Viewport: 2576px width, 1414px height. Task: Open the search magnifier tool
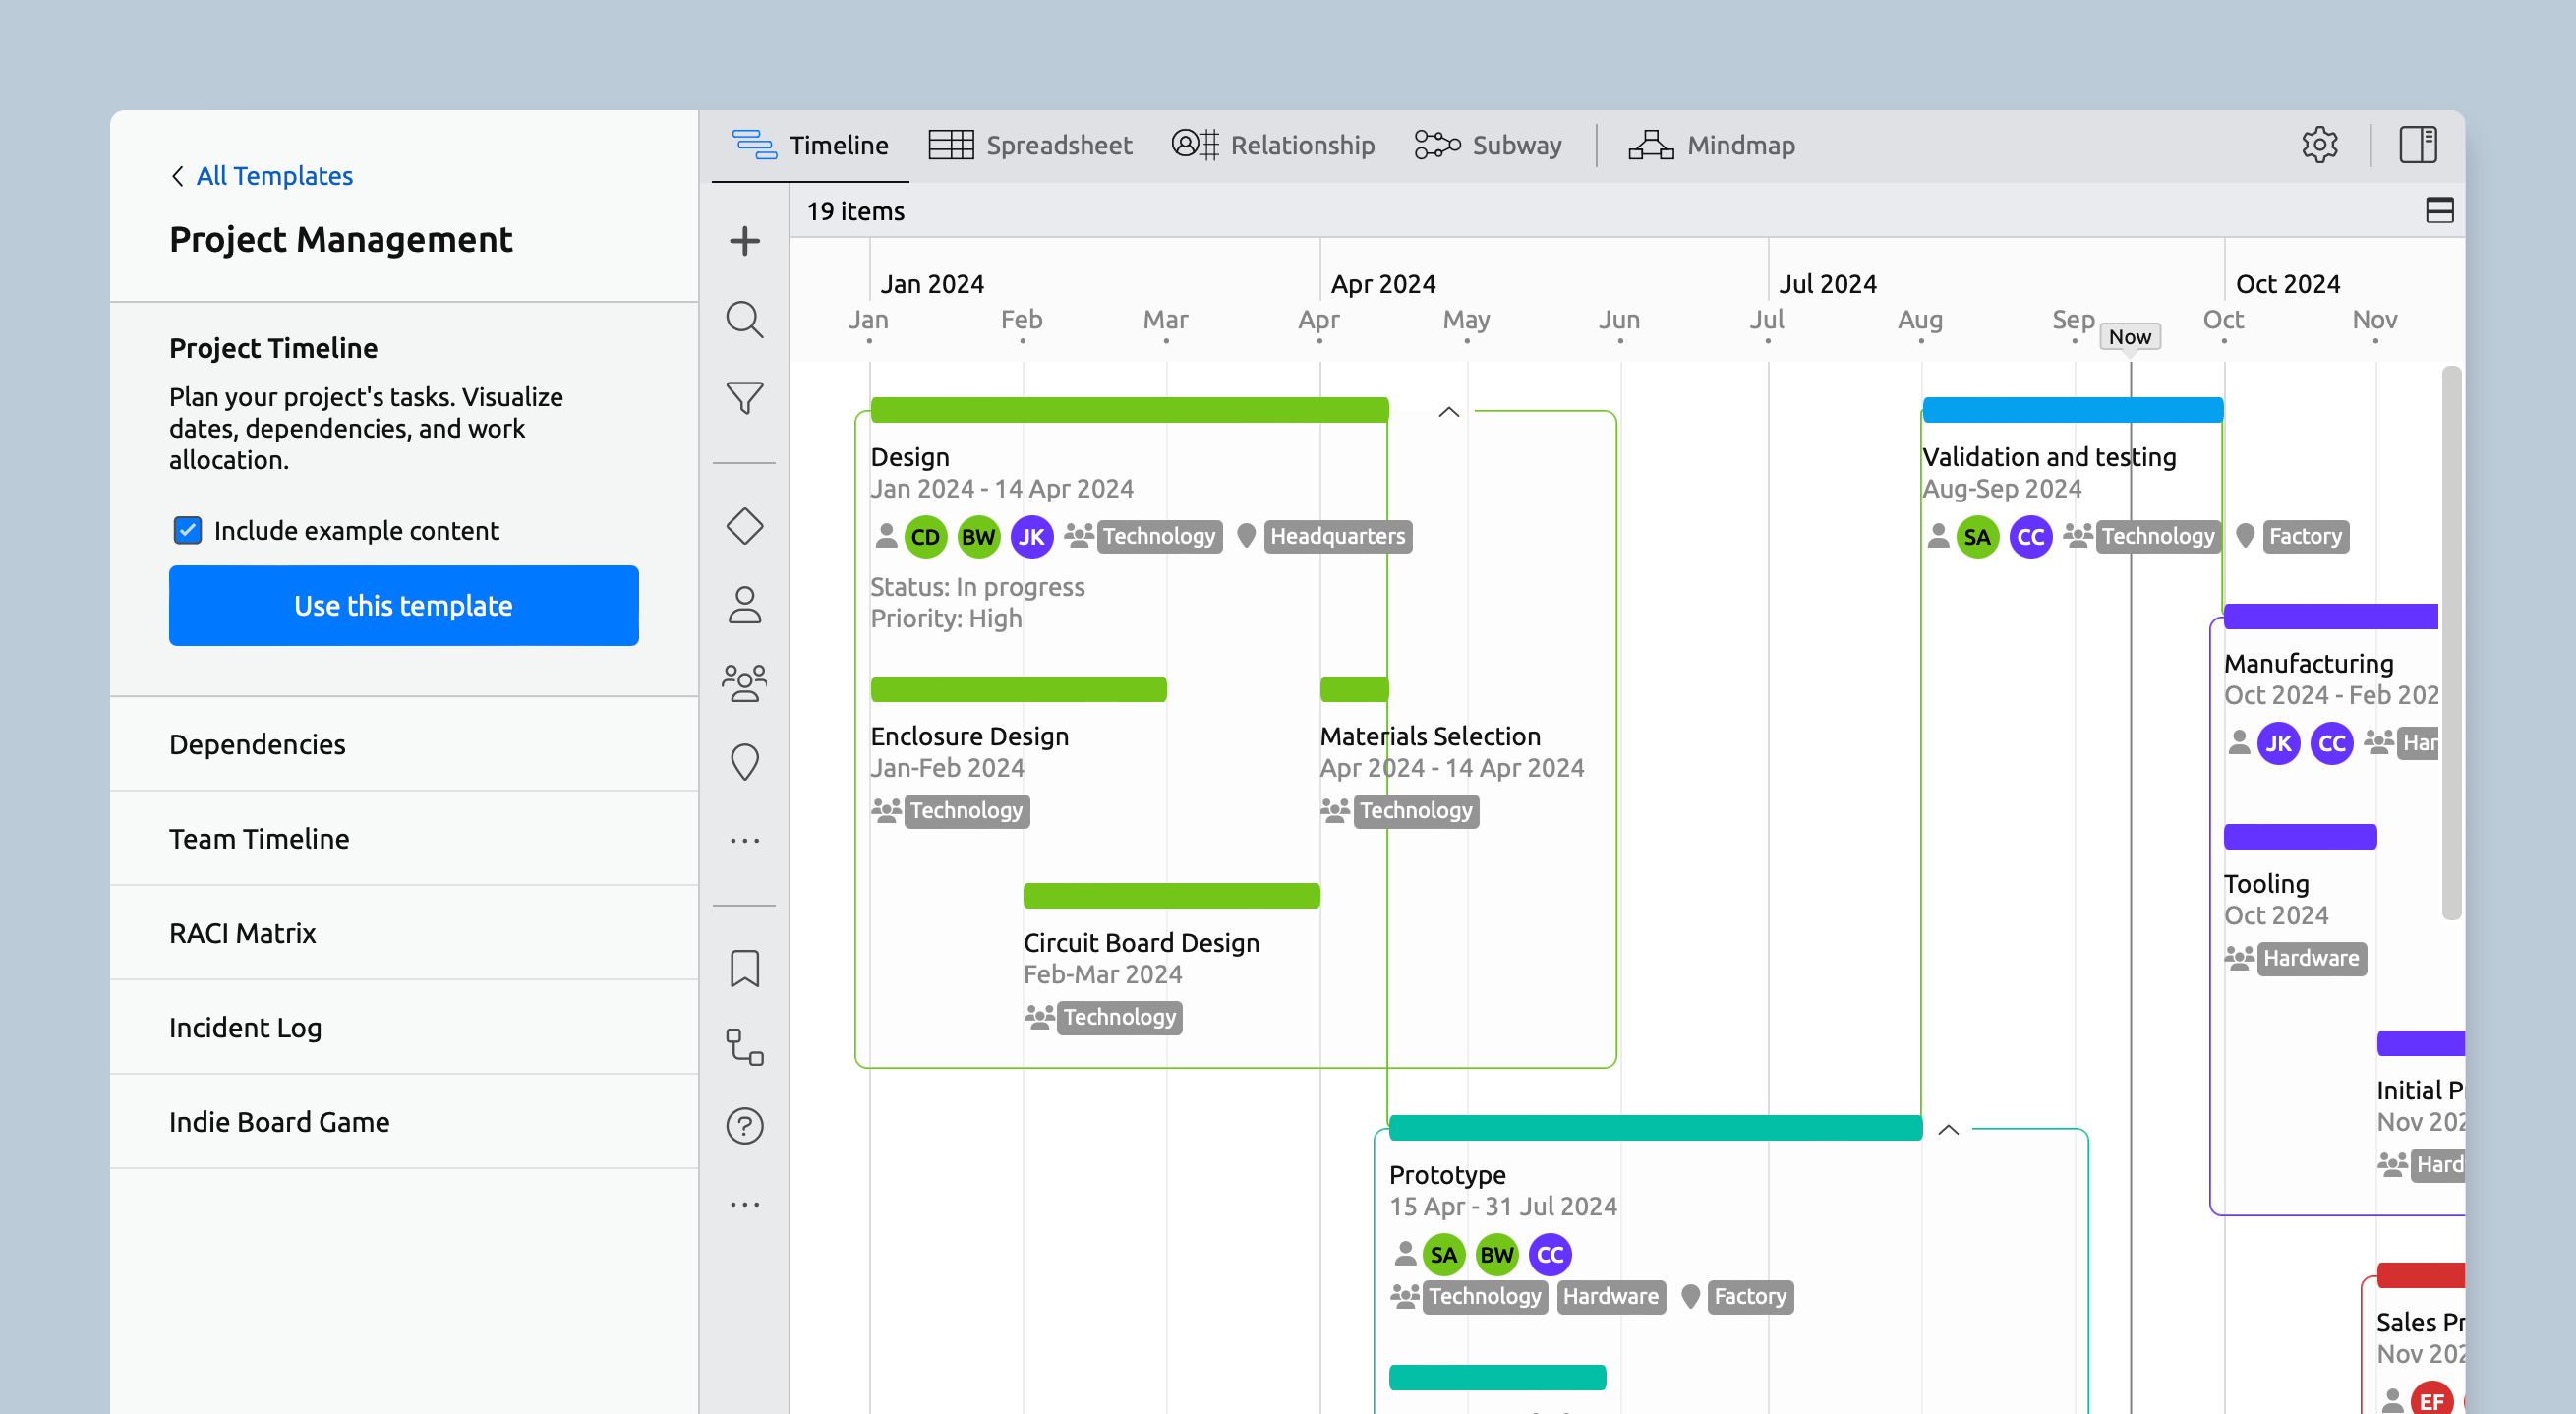744,320
